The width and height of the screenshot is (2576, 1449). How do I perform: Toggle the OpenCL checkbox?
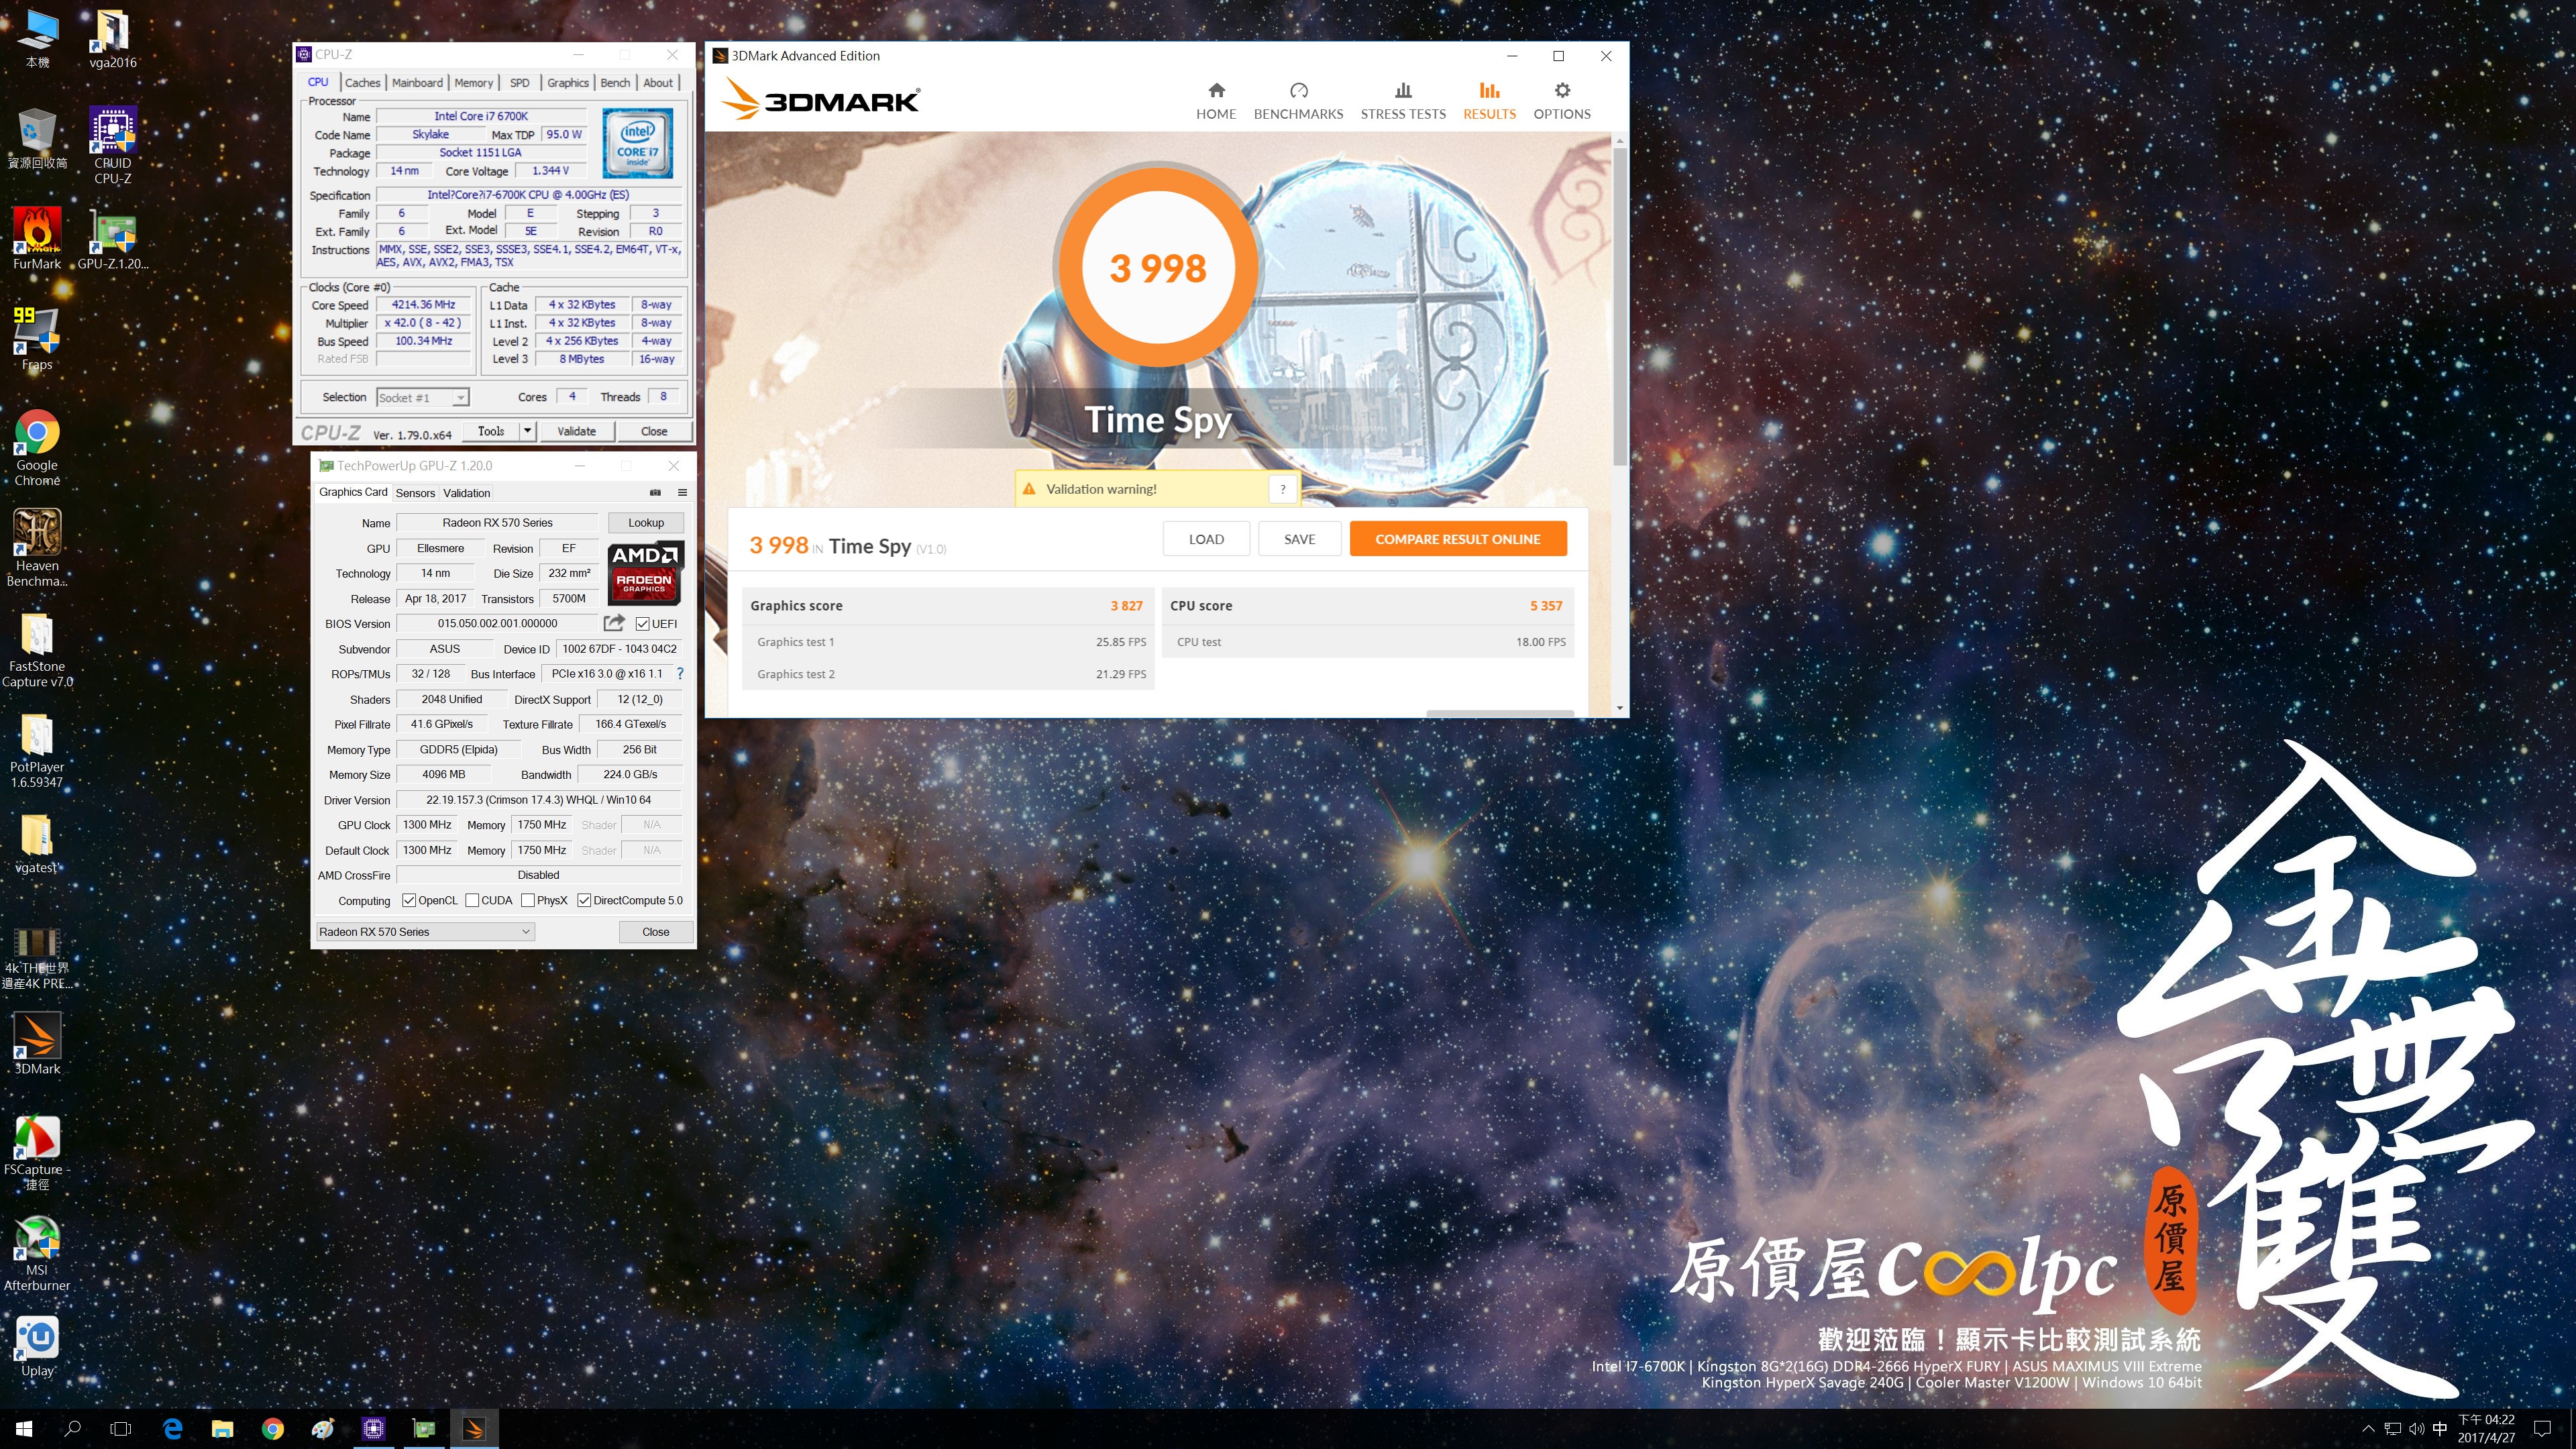coord(409,900)
